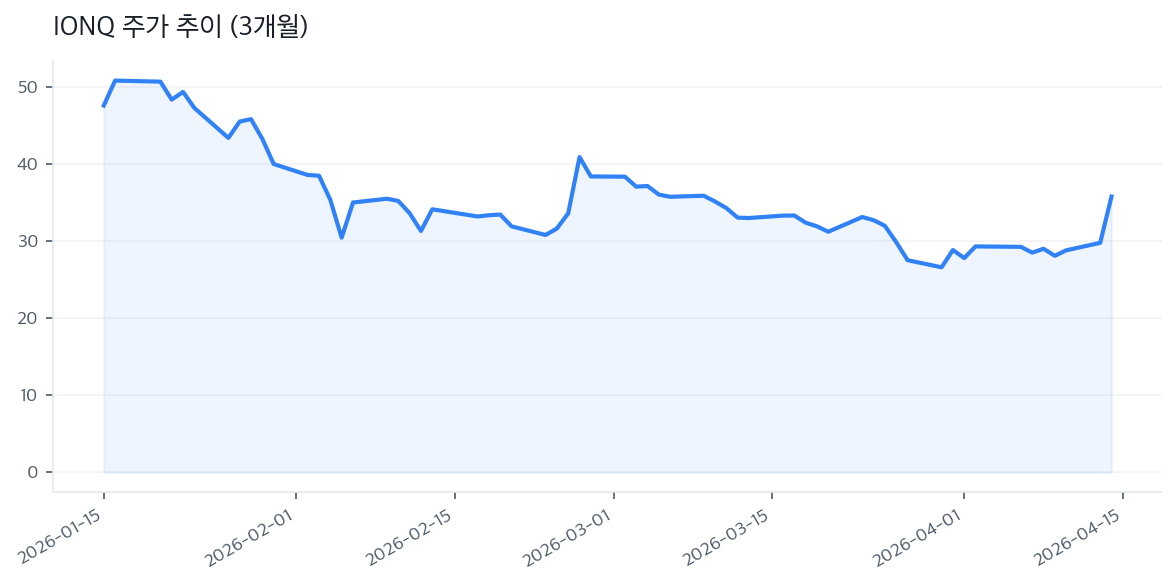
Task: Click the highest price point near 2026-01-15
Action: [115, 80]
